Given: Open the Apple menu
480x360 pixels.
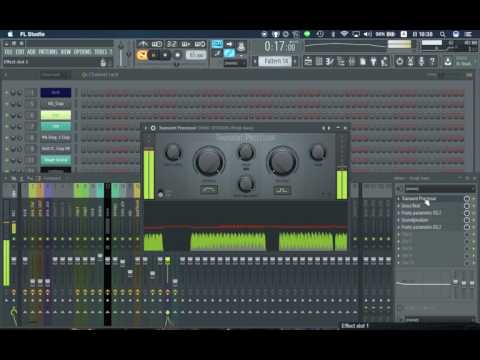Looking at the screenshot, I should [x=10, y=34].
